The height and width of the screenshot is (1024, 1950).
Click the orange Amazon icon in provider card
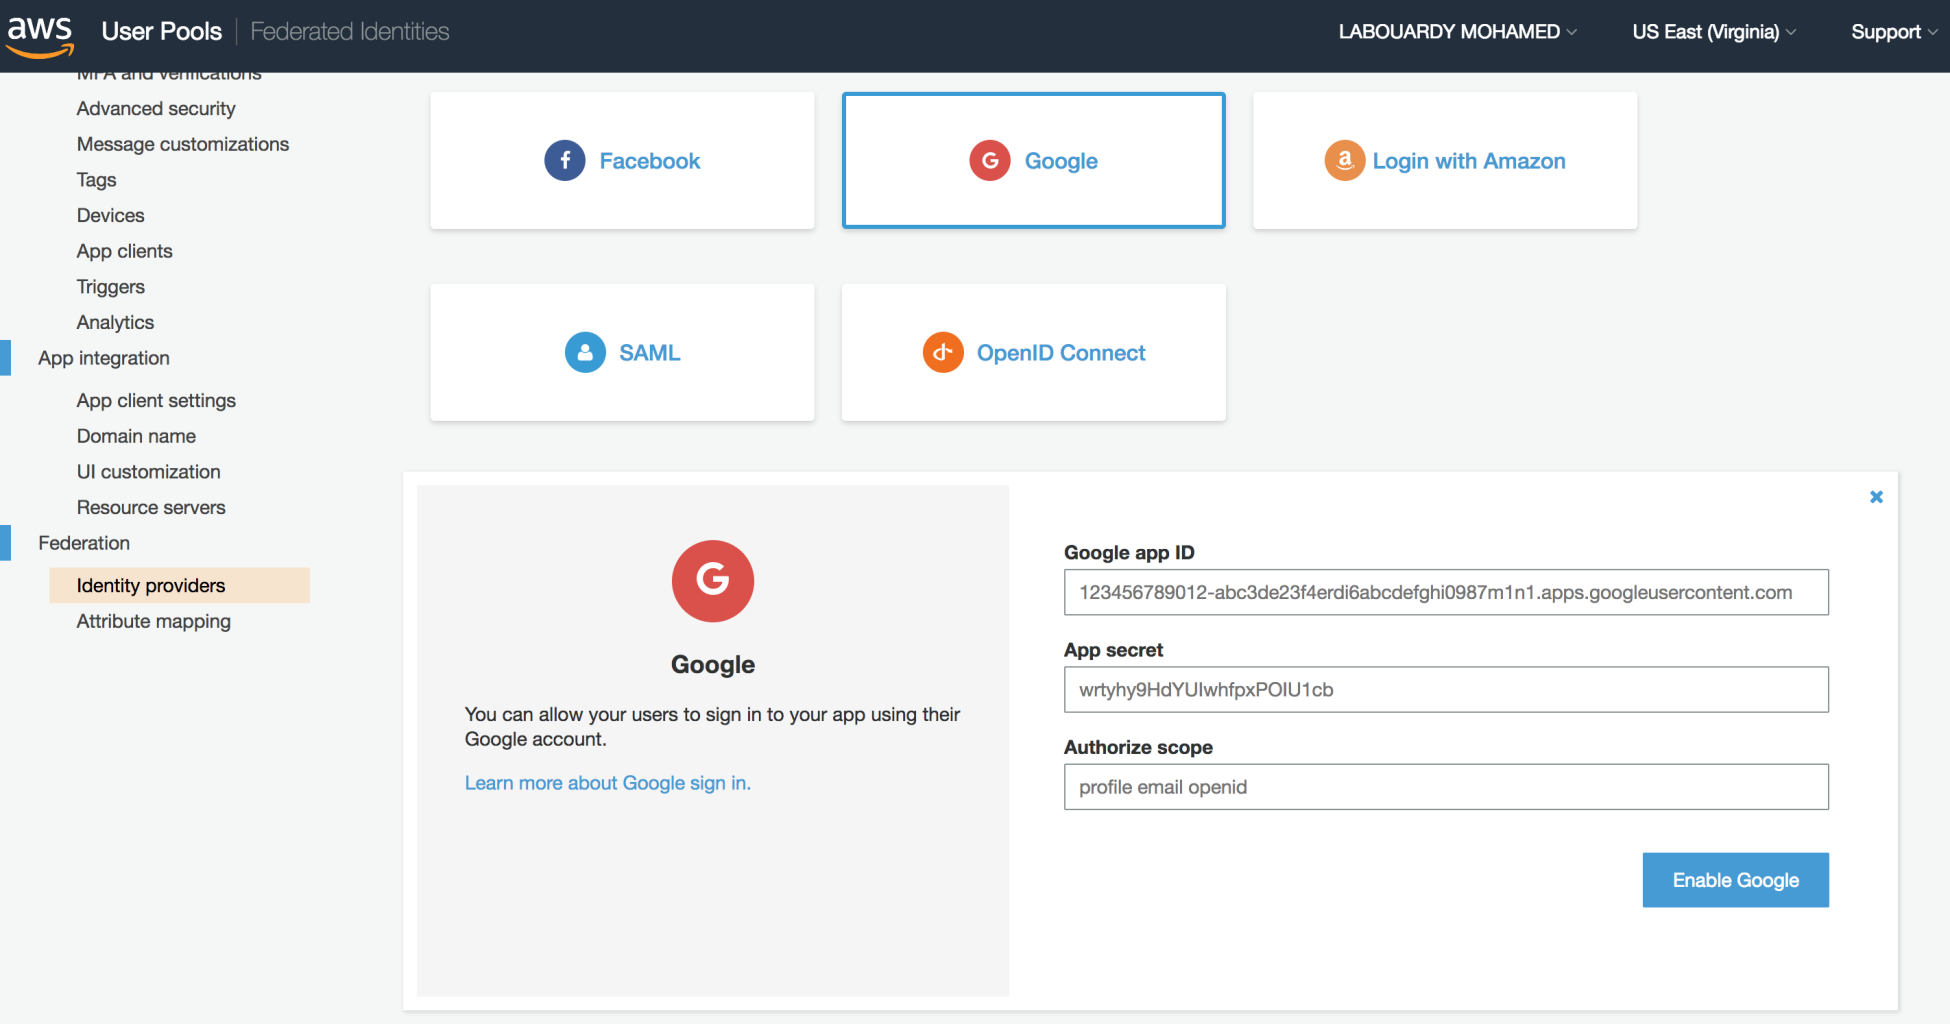[1345, 161]
